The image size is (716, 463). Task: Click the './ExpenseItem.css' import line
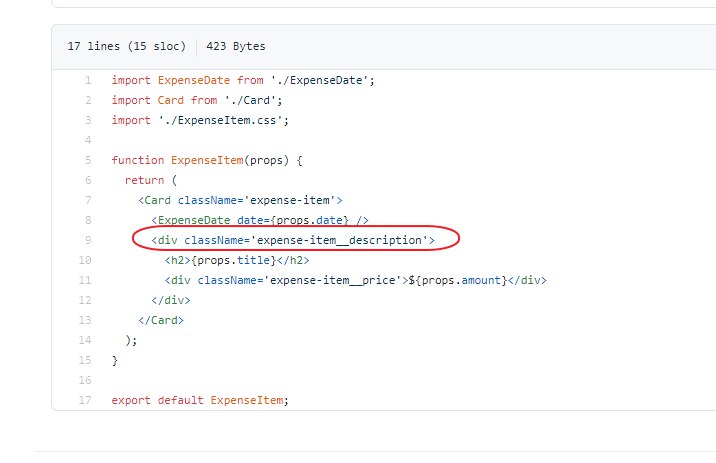[200, 120]
